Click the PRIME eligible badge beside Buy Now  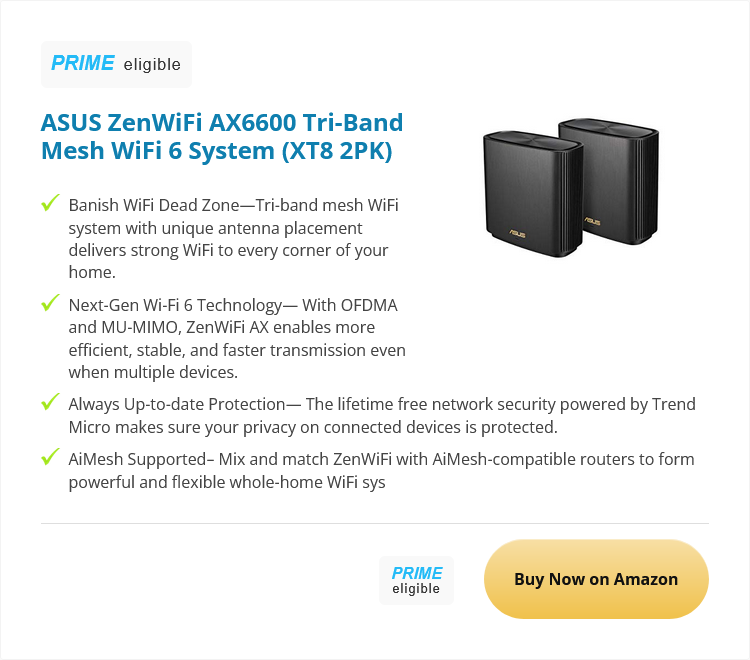click(x=416, y=580)
